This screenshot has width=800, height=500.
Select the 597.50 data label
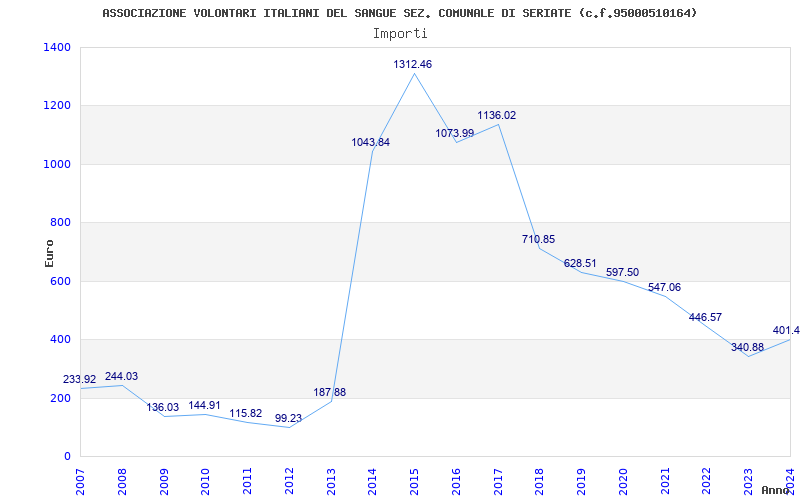point(622,272)
